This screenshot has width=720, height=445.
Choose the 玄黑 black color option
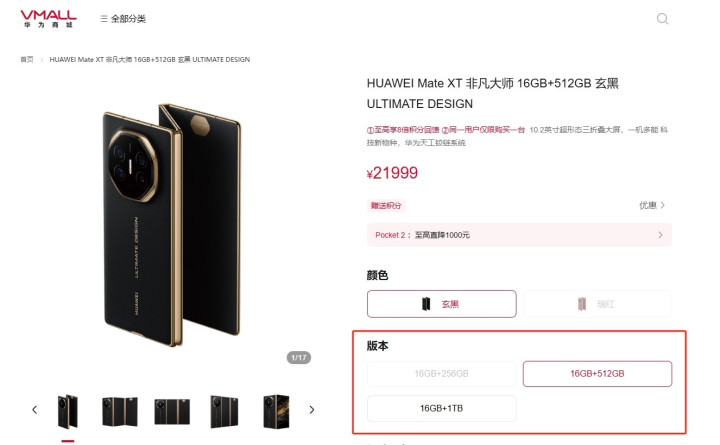click(x=442, y=304)
